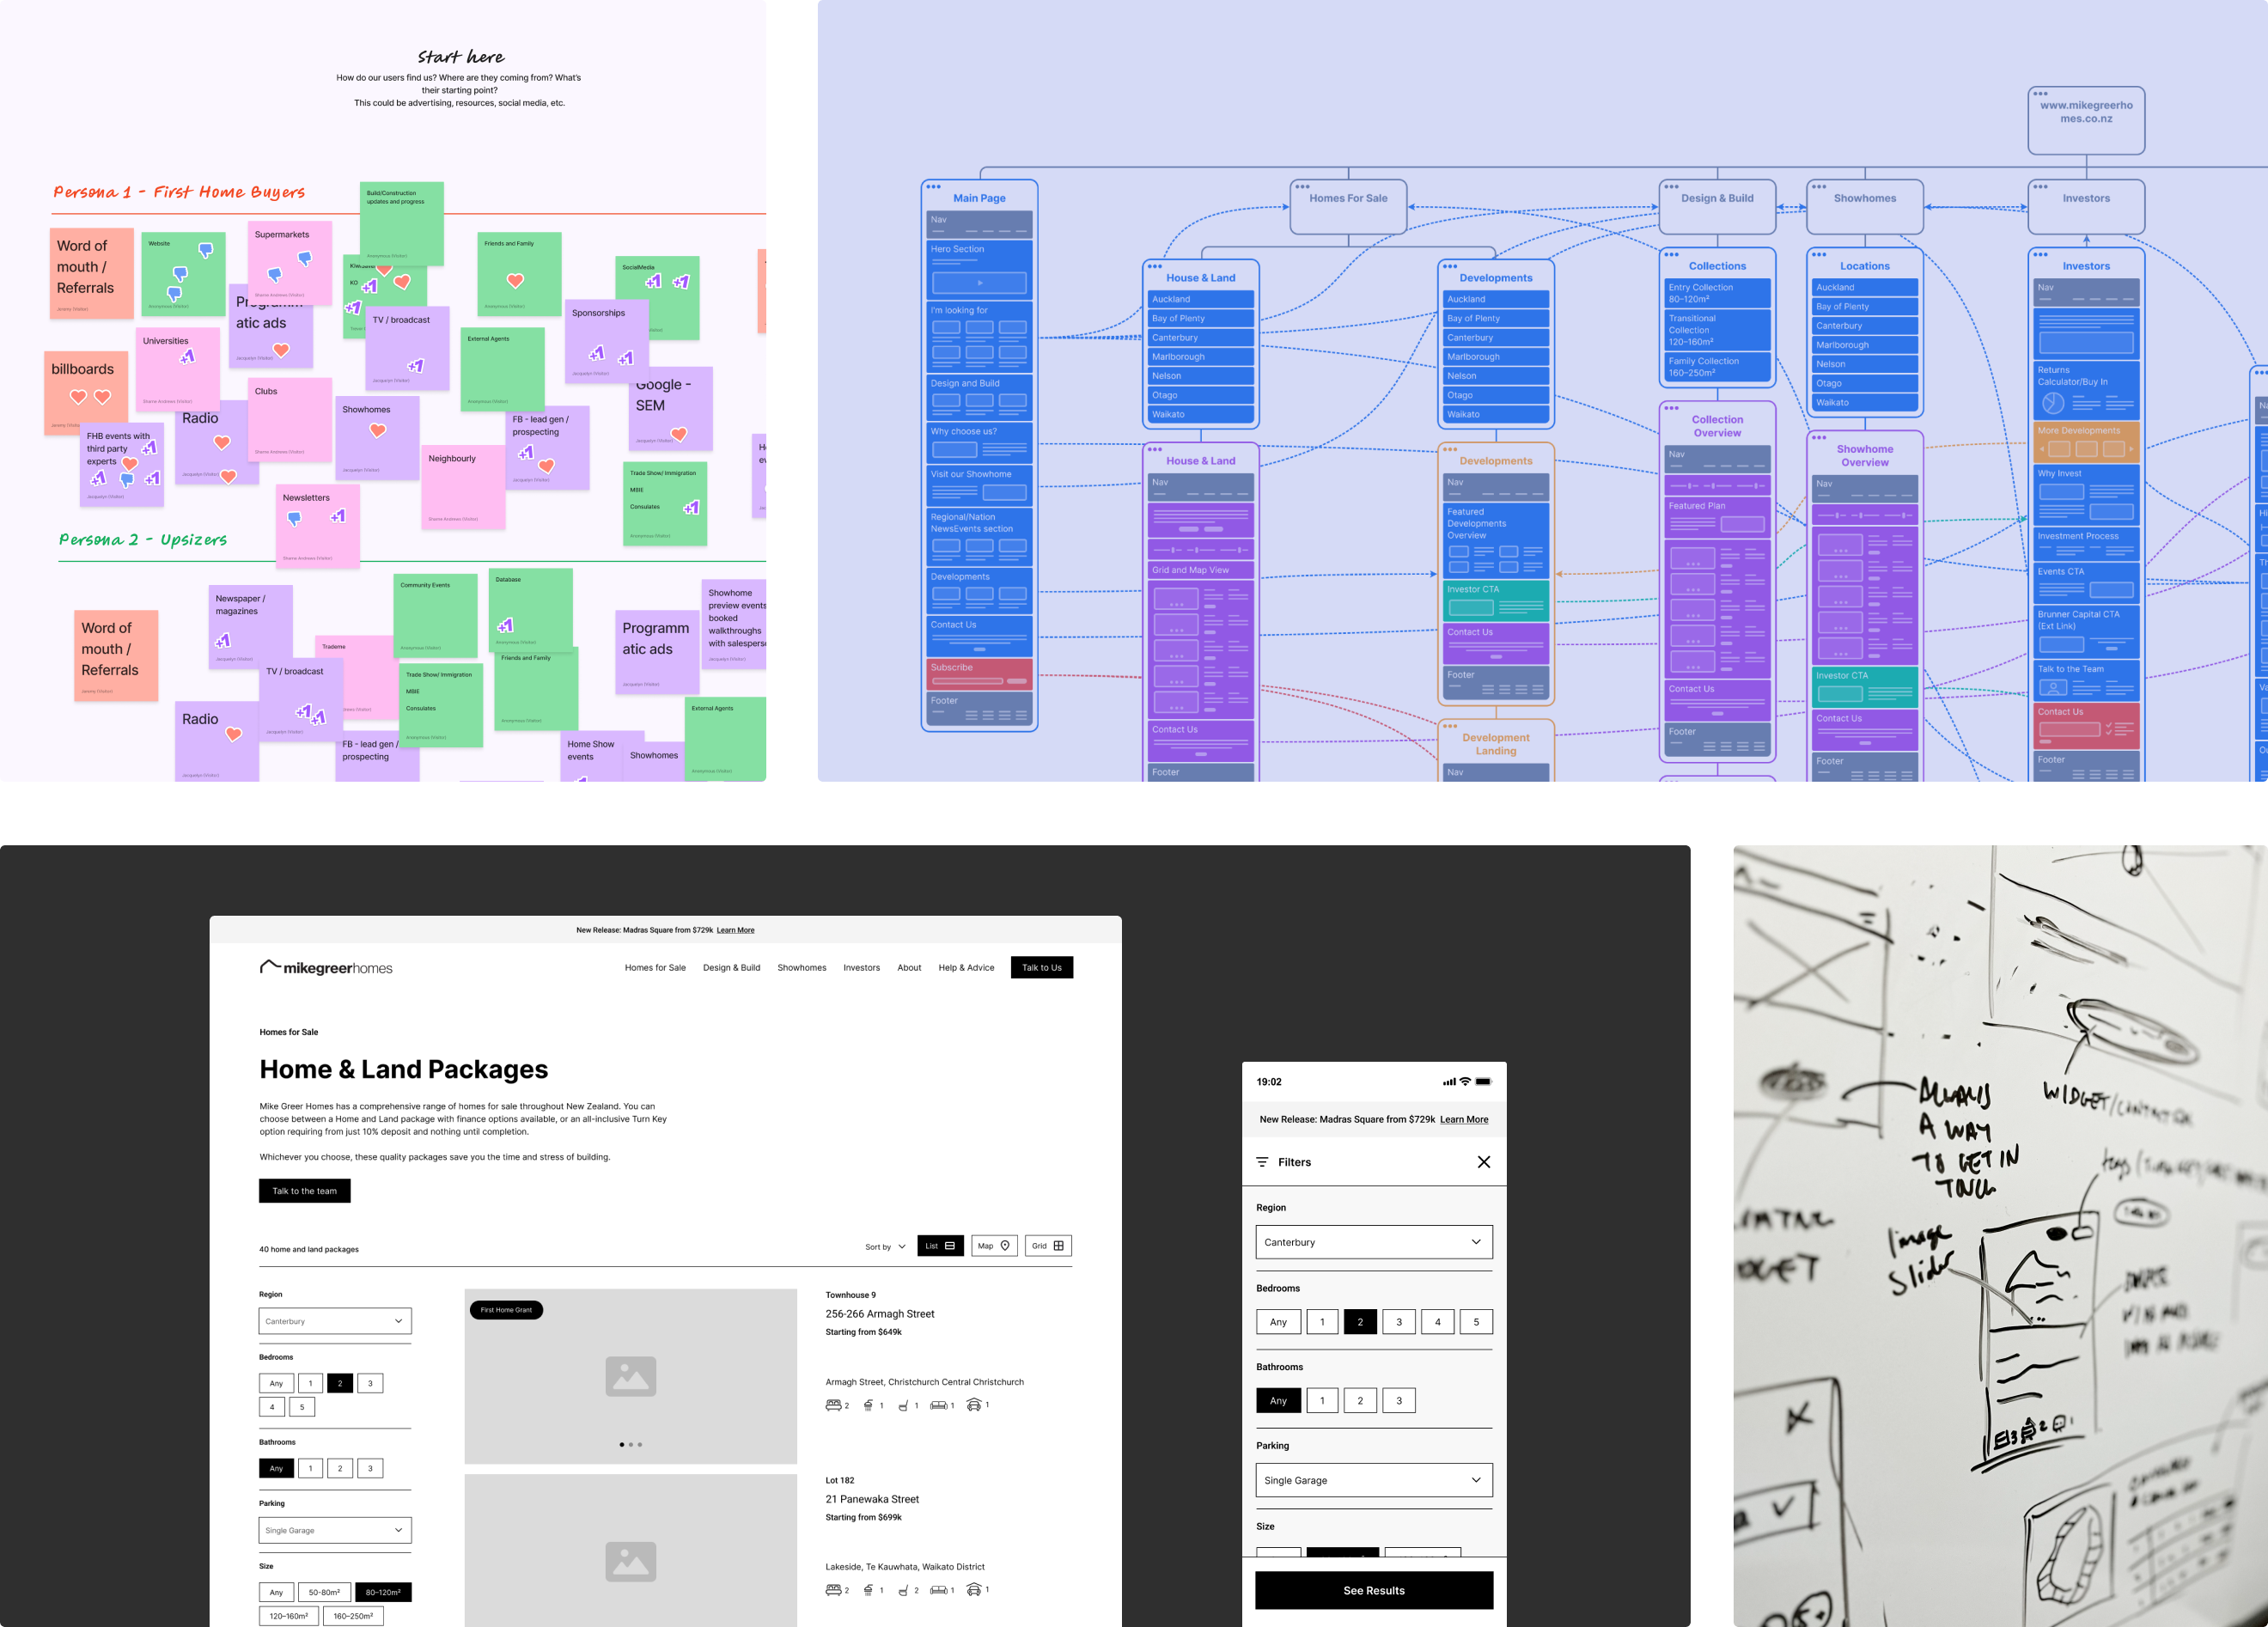2268x1627 pixels.
Task: Select Region dropdown in filter panel
Action: click(x=1370, y=1241)
